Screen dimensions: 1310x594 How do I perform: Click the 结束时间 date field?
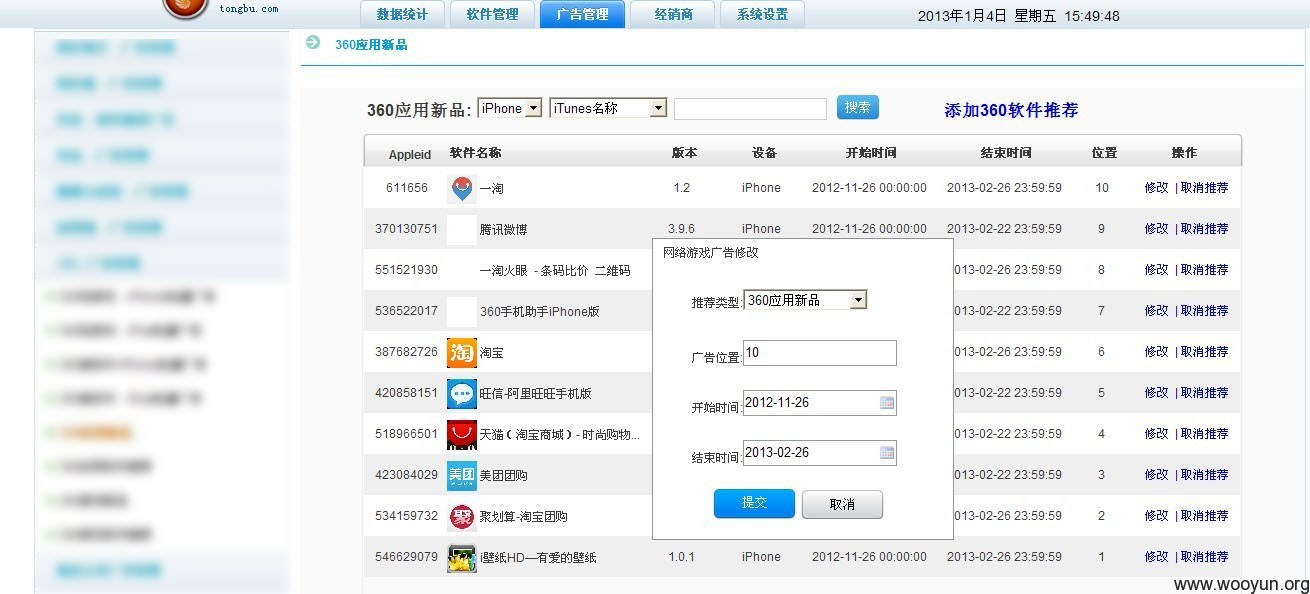click(x=820, y=452)
